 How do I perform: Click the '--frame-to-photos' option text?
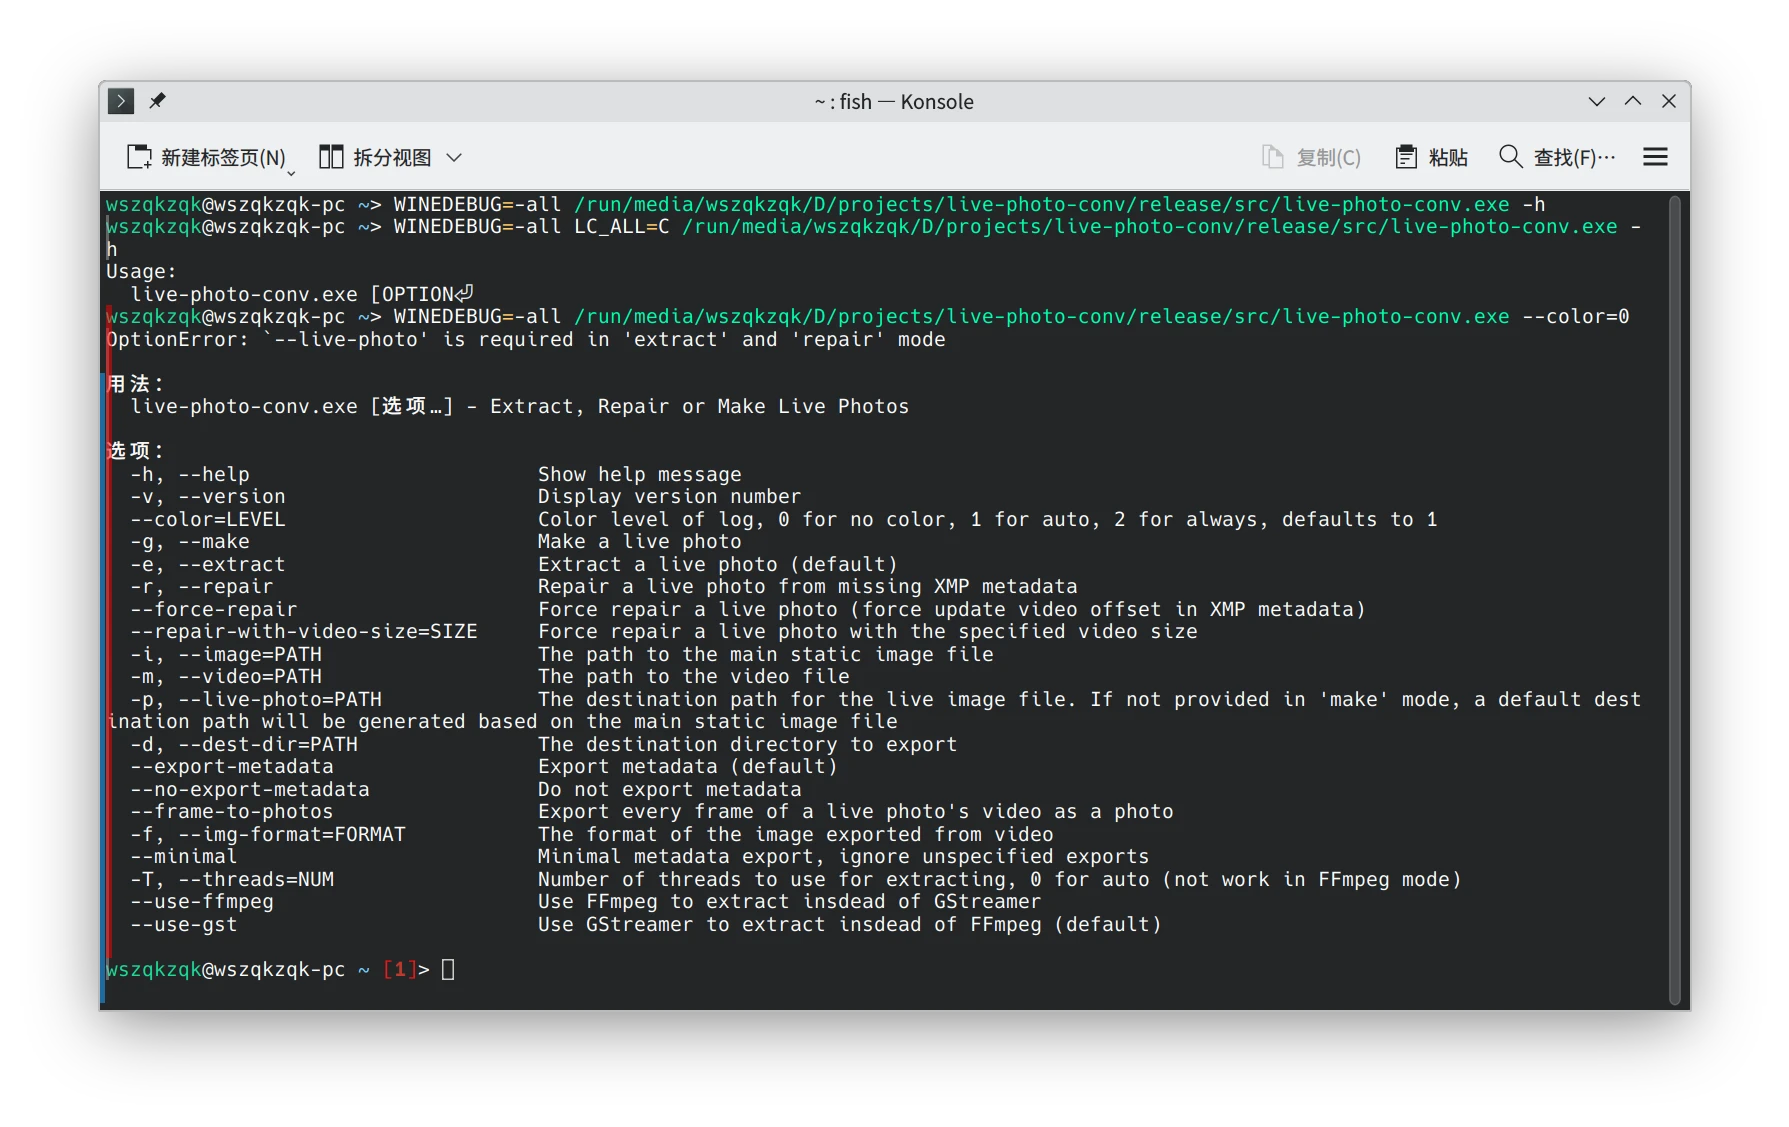[232, 811]
